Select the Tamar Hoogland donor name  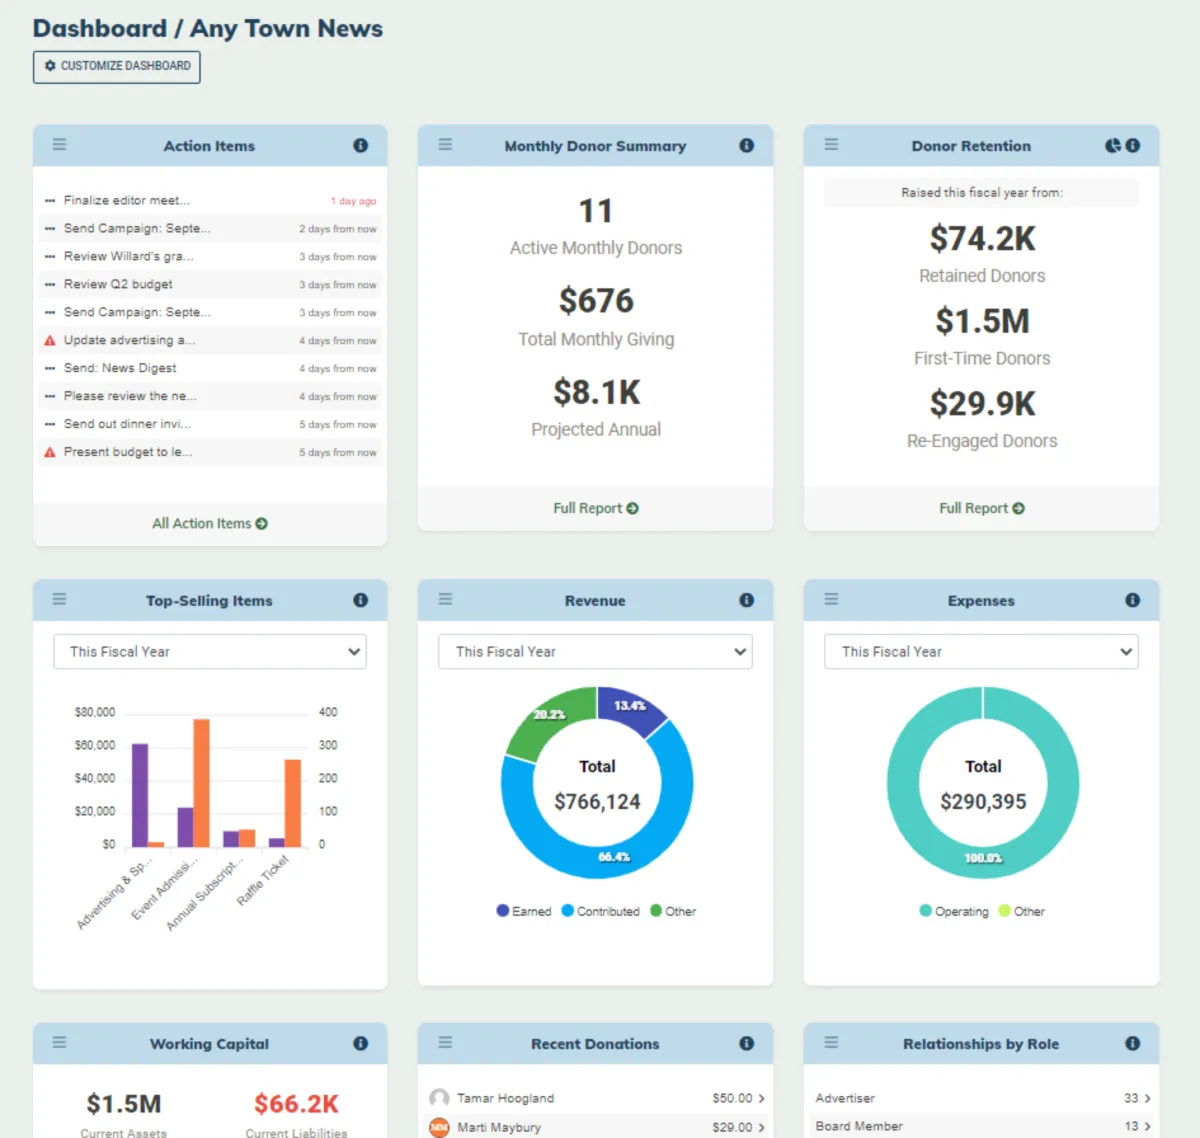pyautogui.click(x=505, y=1098)
